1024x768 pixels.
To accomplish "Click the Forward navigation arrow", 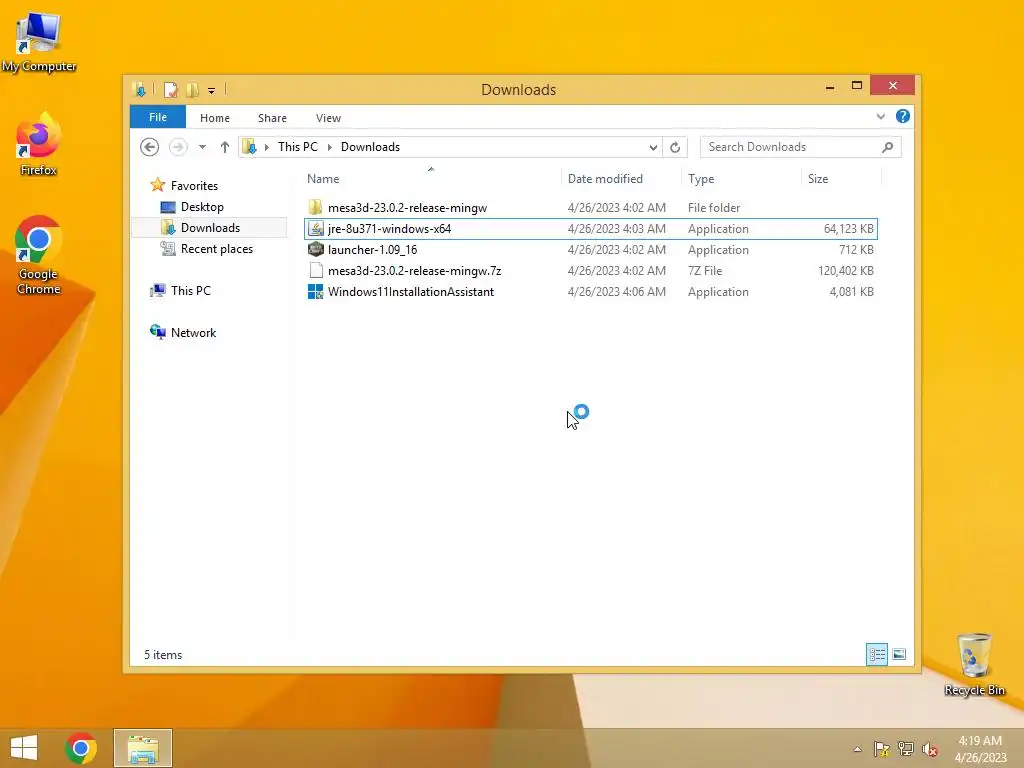I will click(178, 147).
